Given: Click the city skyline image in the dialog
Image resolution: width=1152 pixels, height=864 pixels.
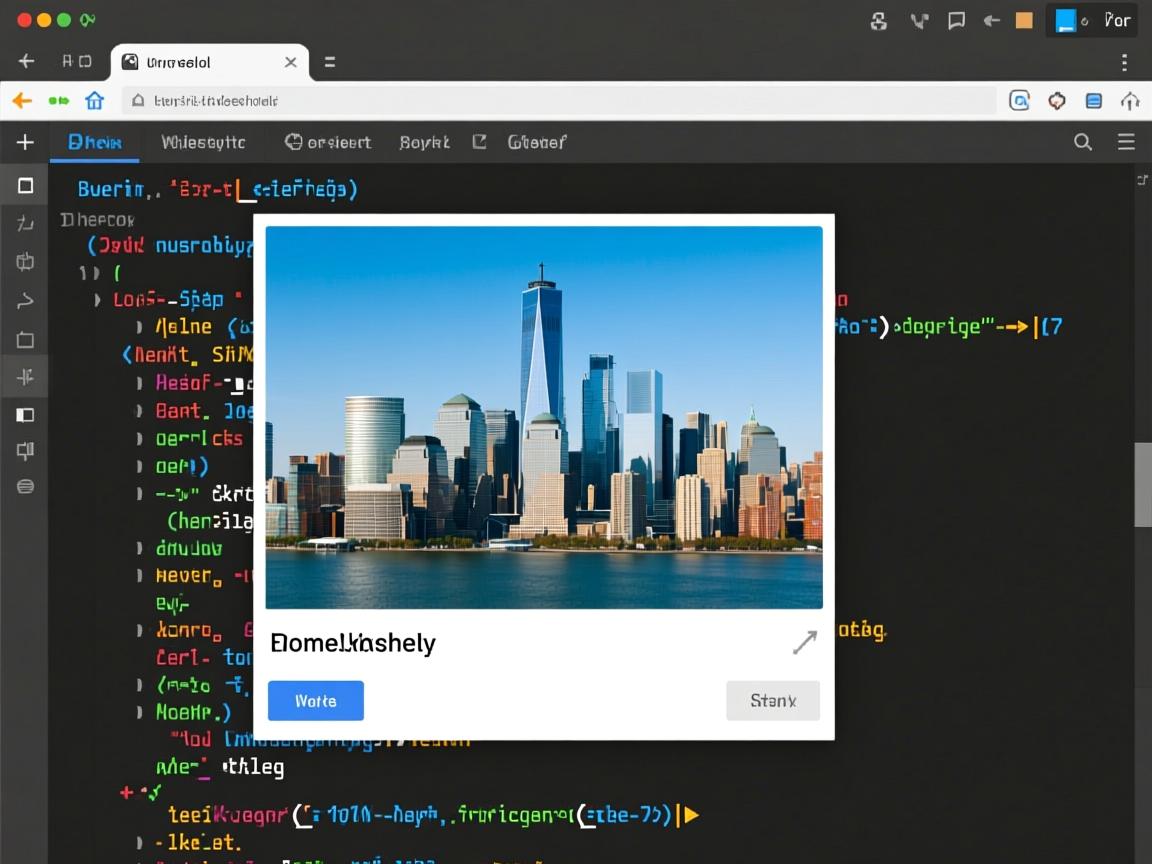Looking at the screenshot, I should coord(544,417).
